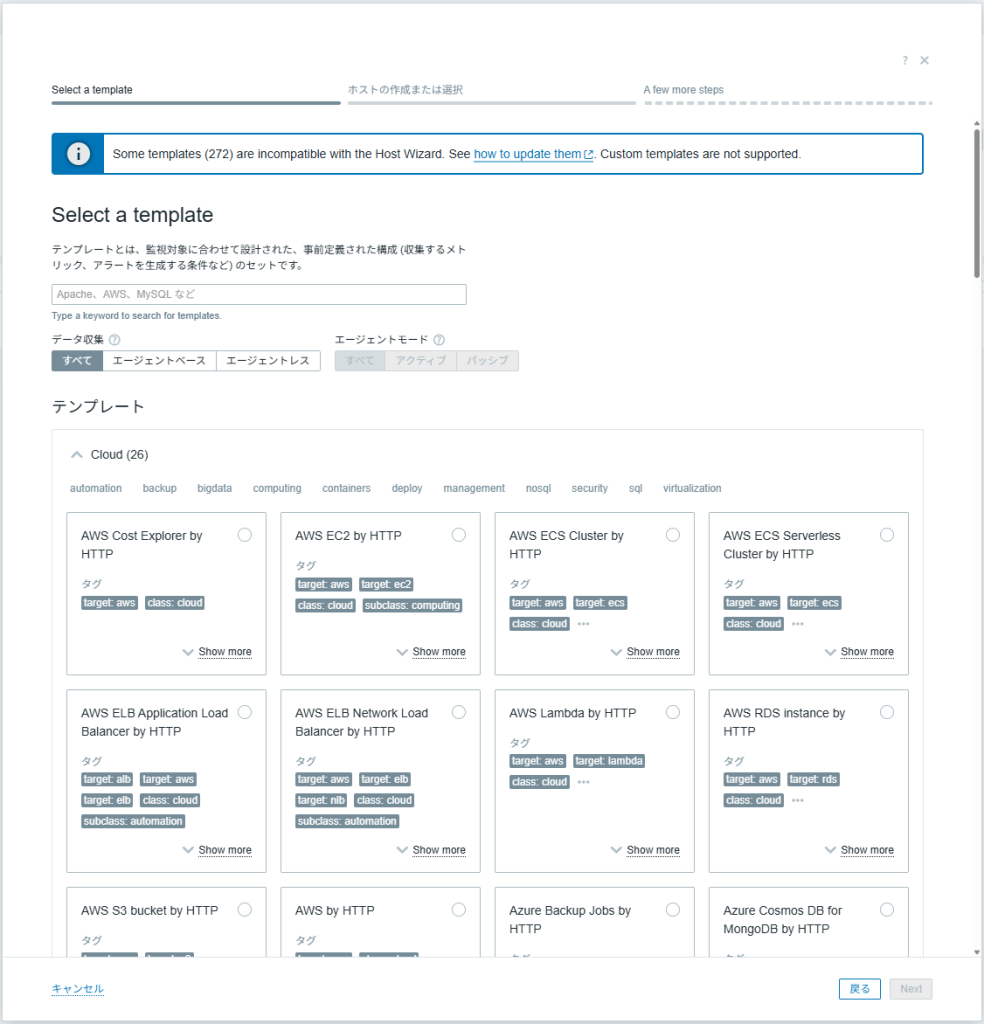This screenshot has width=984, height=1024.
Task: Expand hidden tags on AWS ECS Serverless card
Action: point(798,624)
